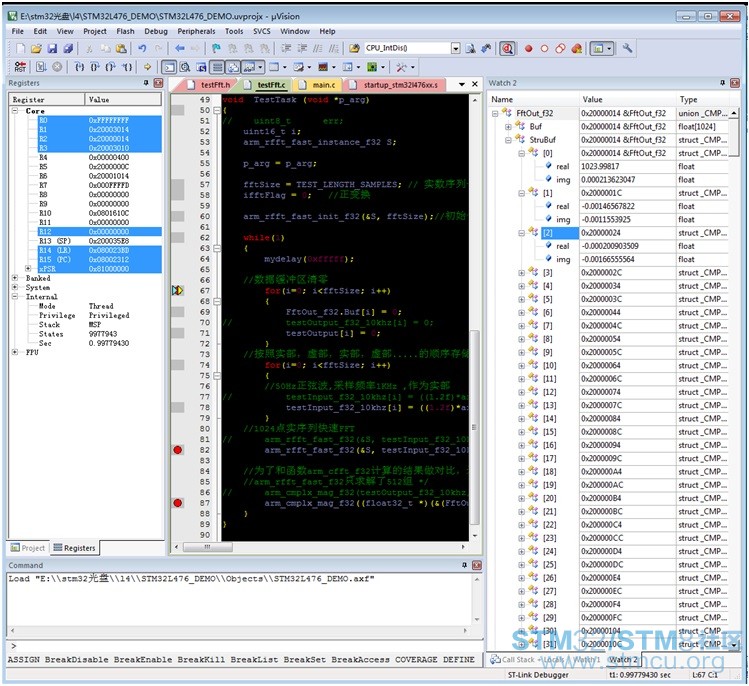Kill all breakpoints in current target
This screenshot has height=686, width=749.
coord(577,49)
